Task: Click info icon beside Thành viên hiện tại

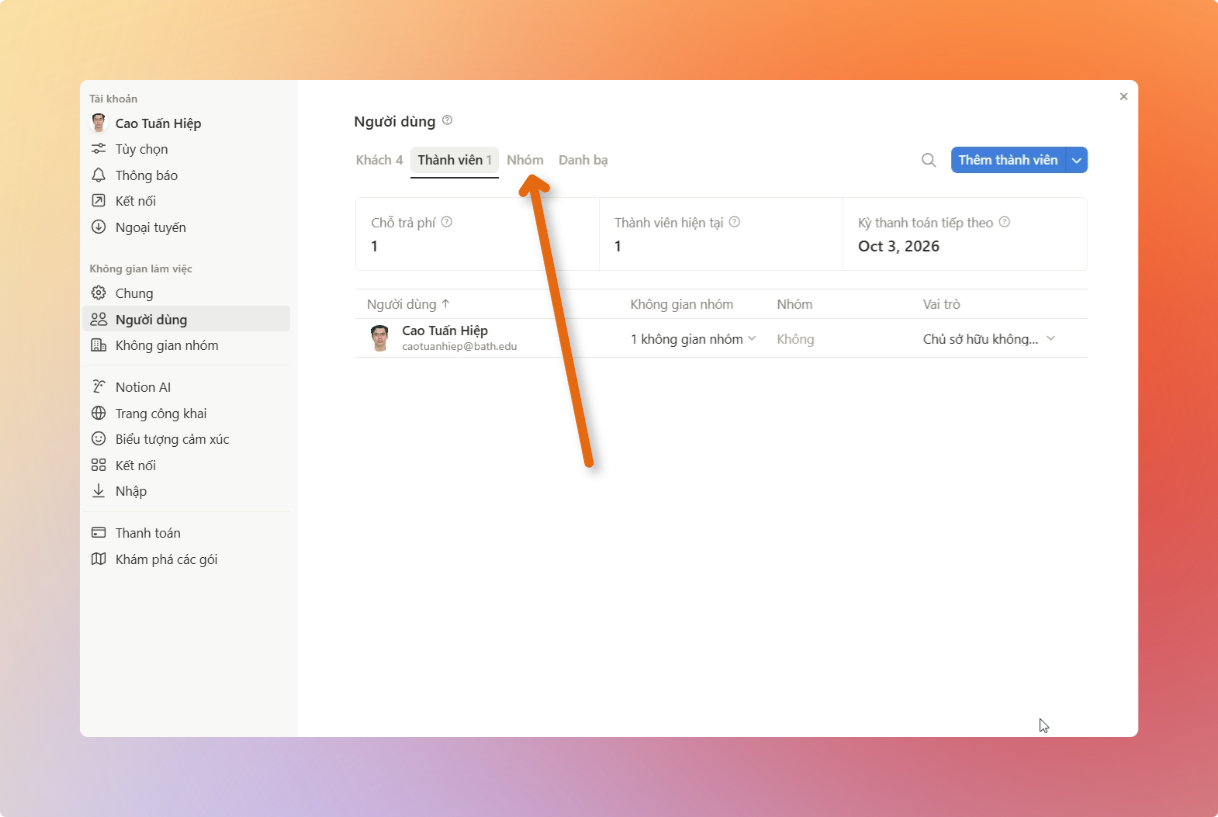Action: tap(735, 222)
